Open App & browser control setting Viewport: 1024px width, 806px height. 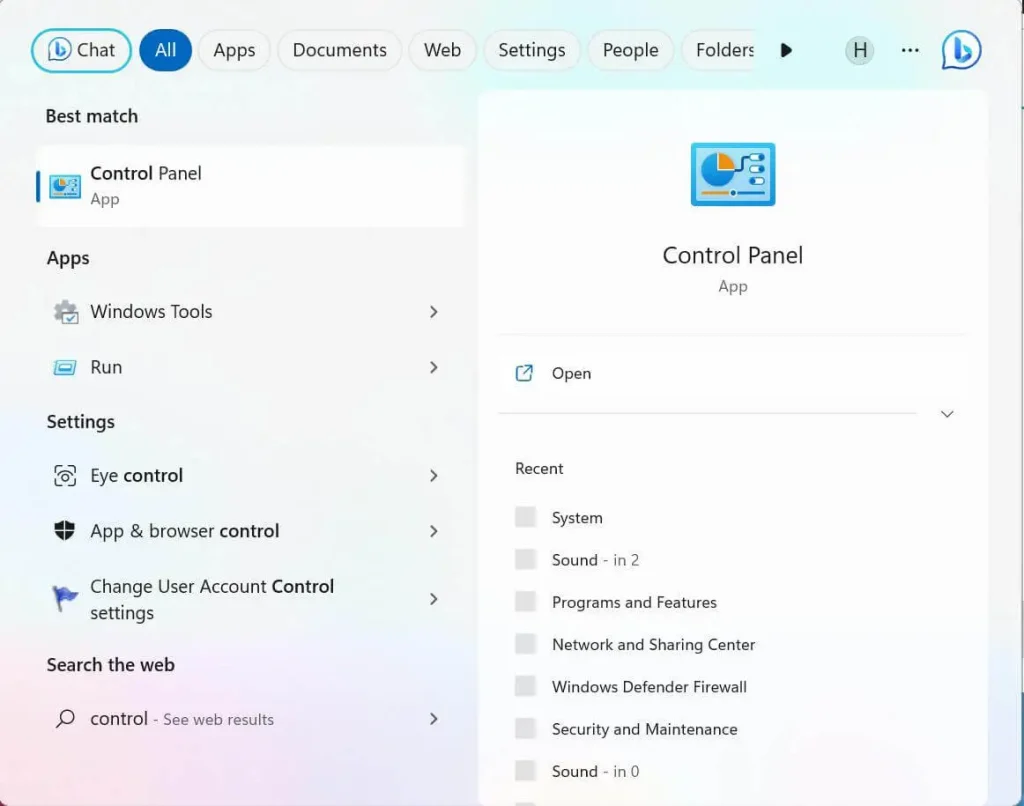pos(250,531)
